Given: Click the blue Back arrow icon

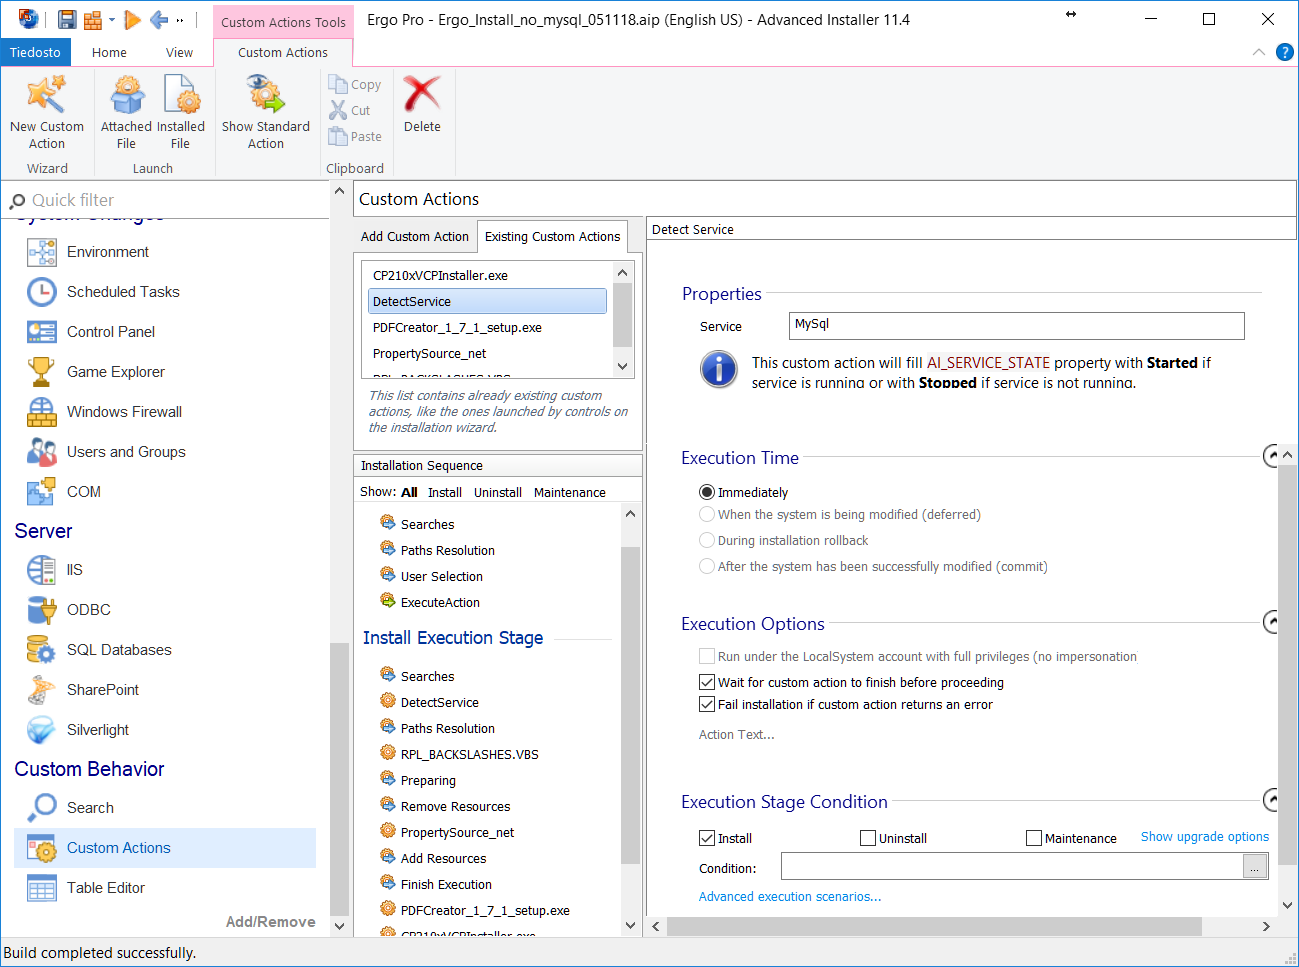Looking at the screenshot, I should click(x=159, y=19).
